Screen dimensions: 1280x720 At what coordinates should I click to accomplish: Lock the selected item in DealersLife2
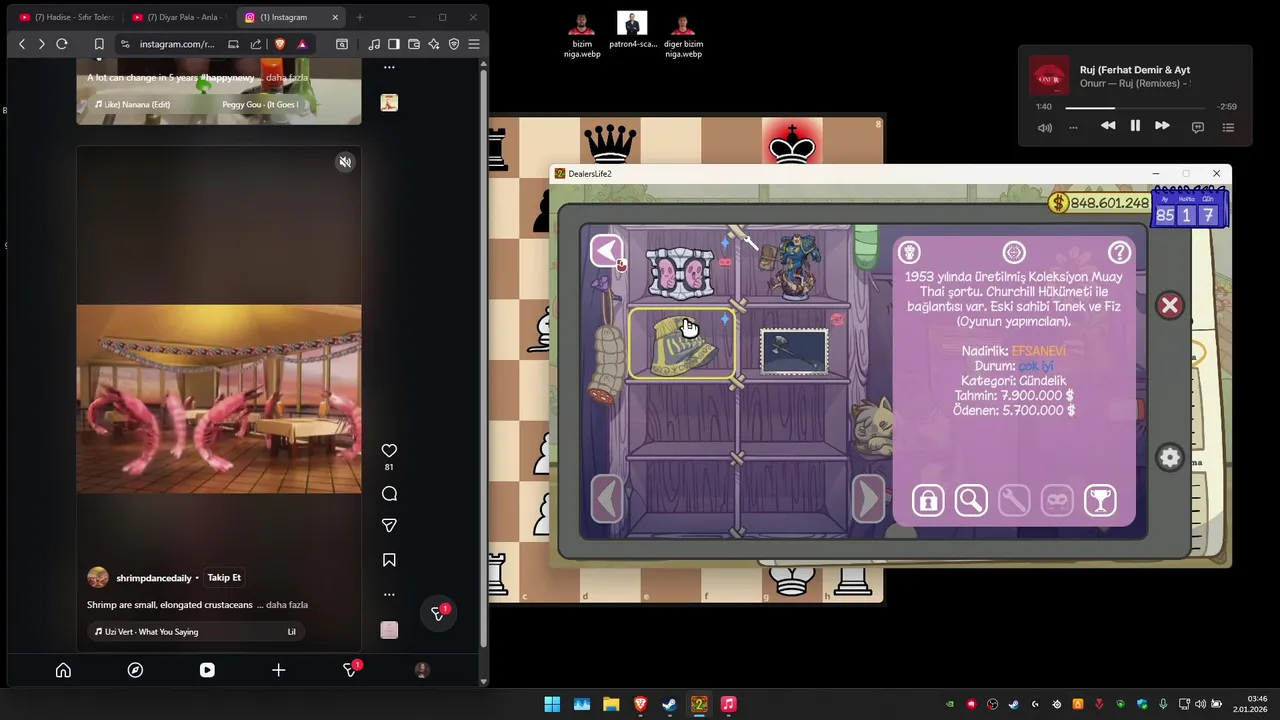(928, 500)
